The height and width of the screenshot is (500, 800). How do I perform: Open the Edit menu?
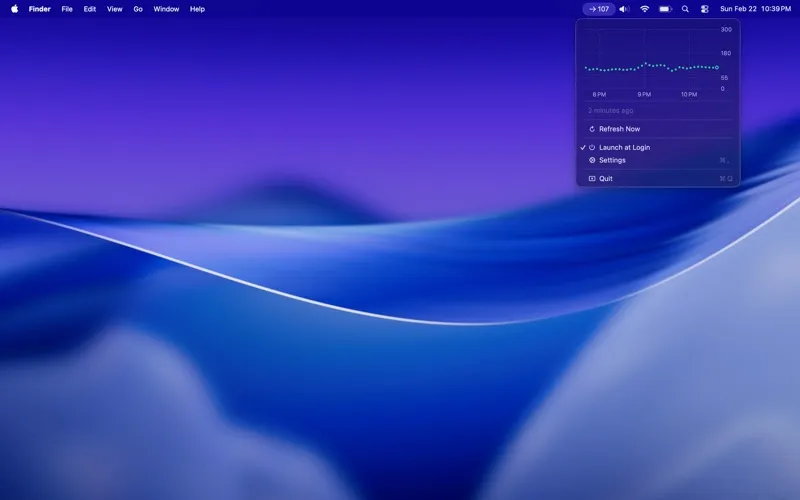(90, 9)
